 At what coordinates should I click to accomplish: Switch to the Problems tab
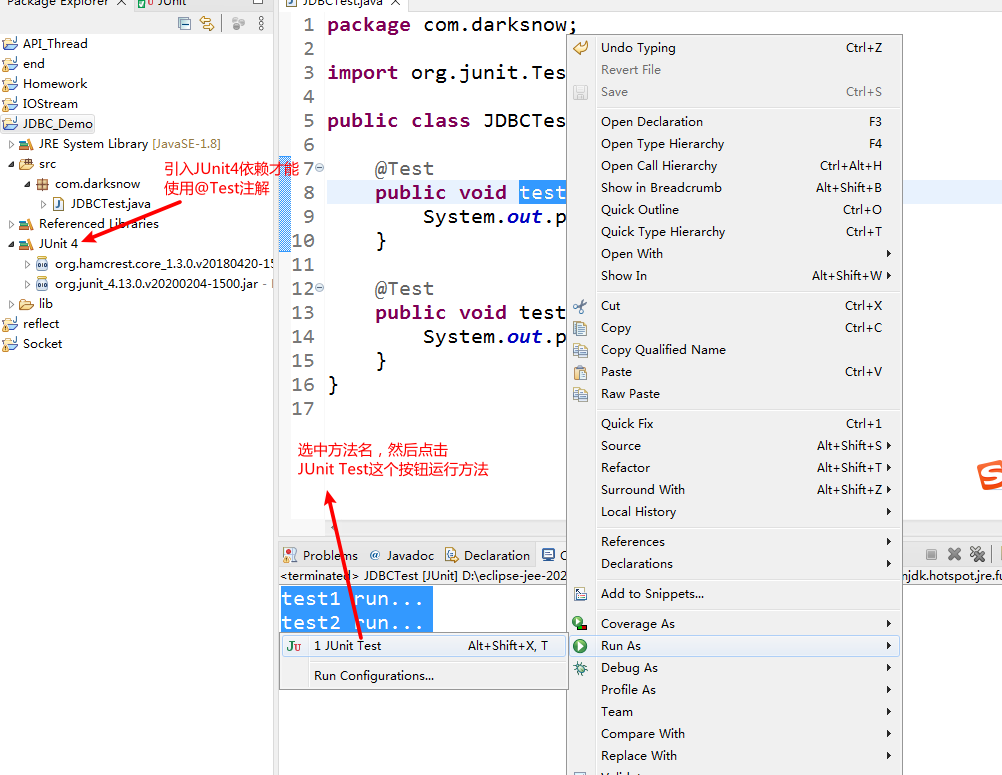[x=320, y=555]
